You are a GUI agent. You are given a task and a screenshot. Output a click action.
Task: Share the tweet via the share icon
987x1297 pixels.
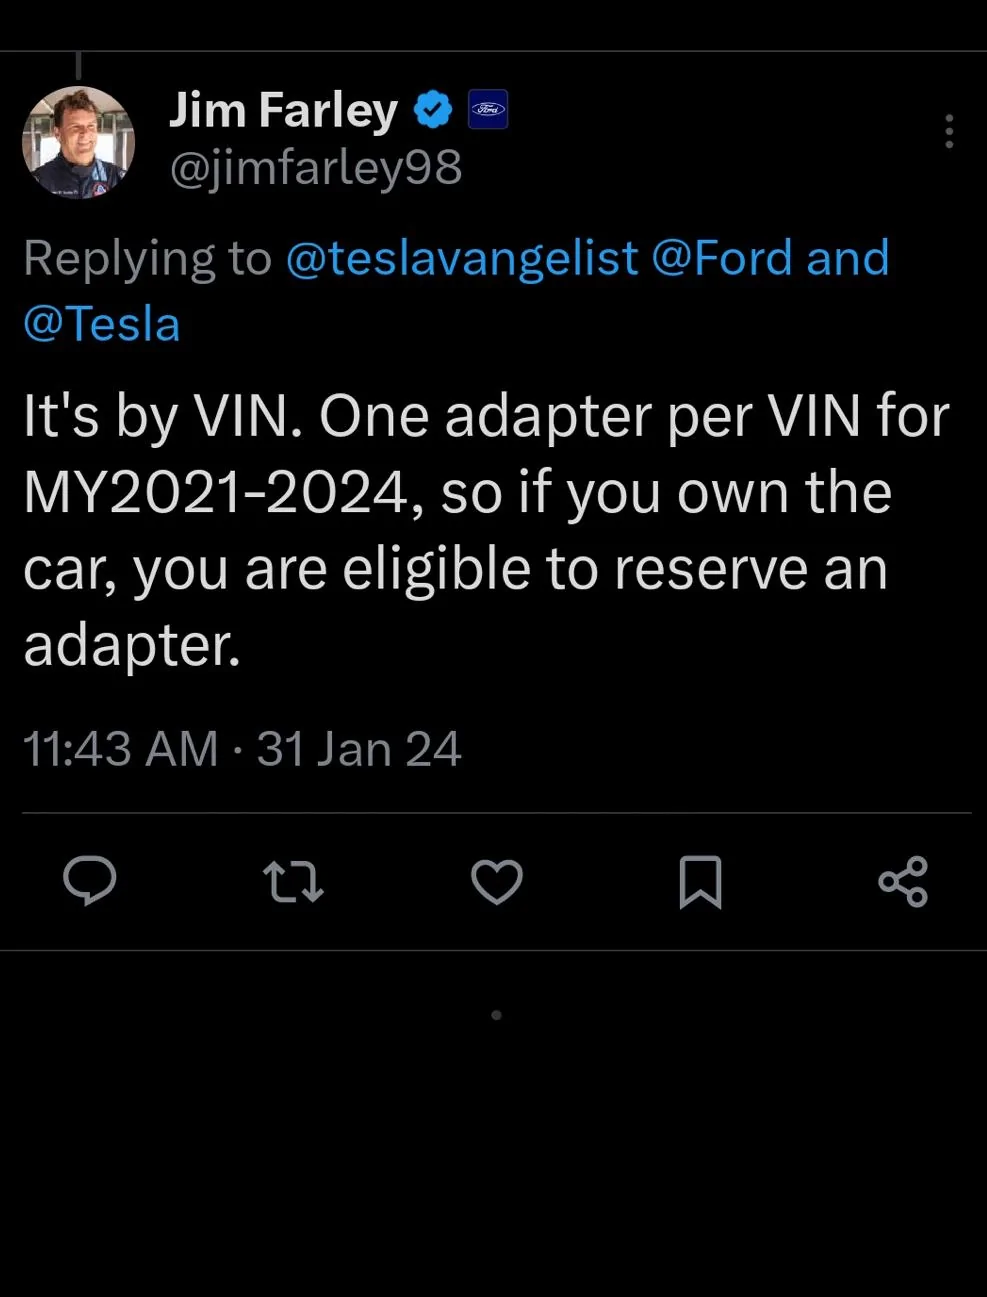point(903,882)
